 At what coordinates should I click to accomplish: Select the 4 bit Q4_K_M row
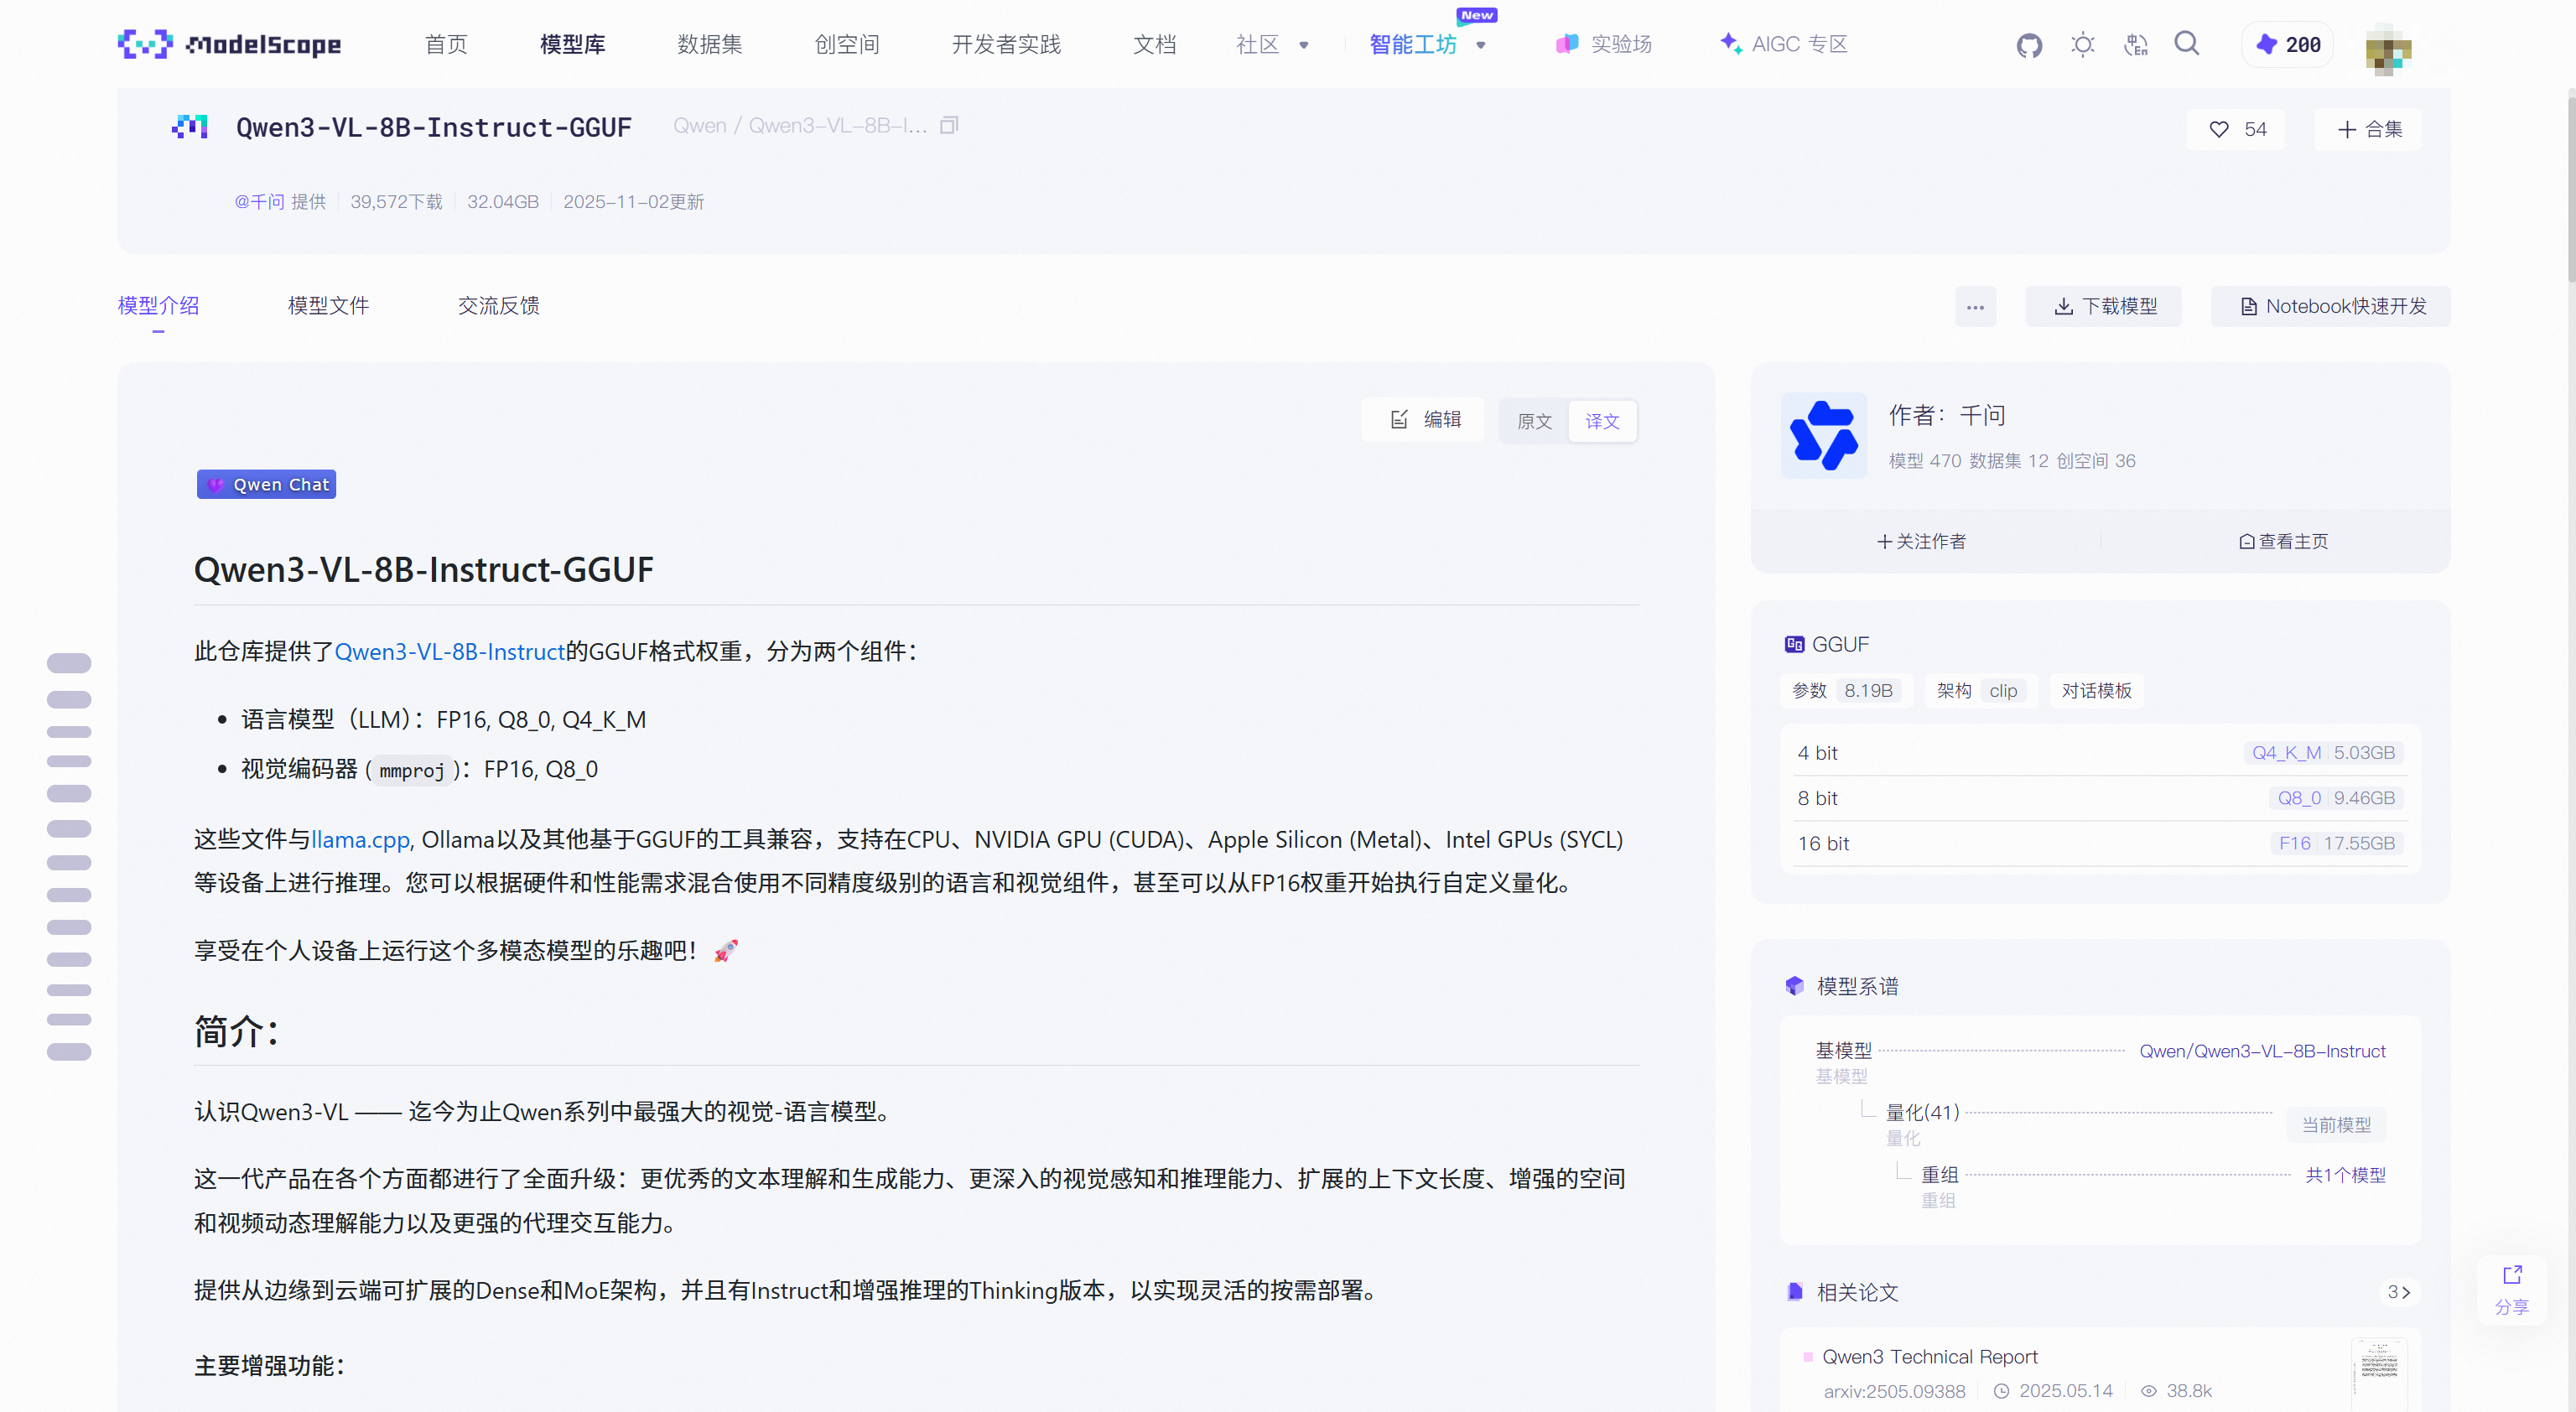[2100, 752]
